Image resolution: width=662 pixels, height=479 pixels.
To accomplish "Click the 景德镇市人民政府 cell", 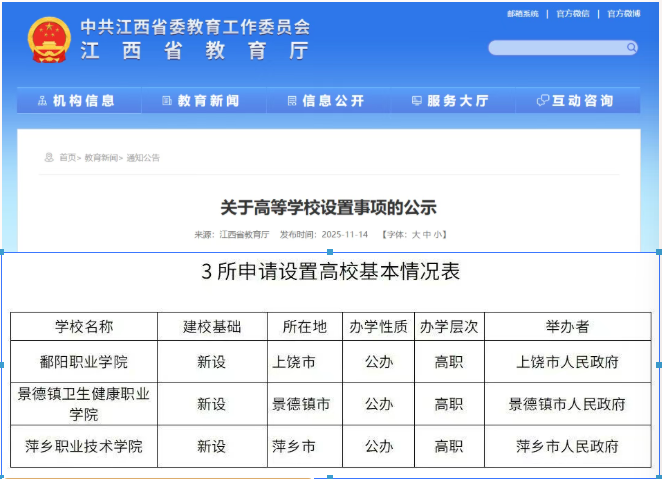I will (567, 404).
